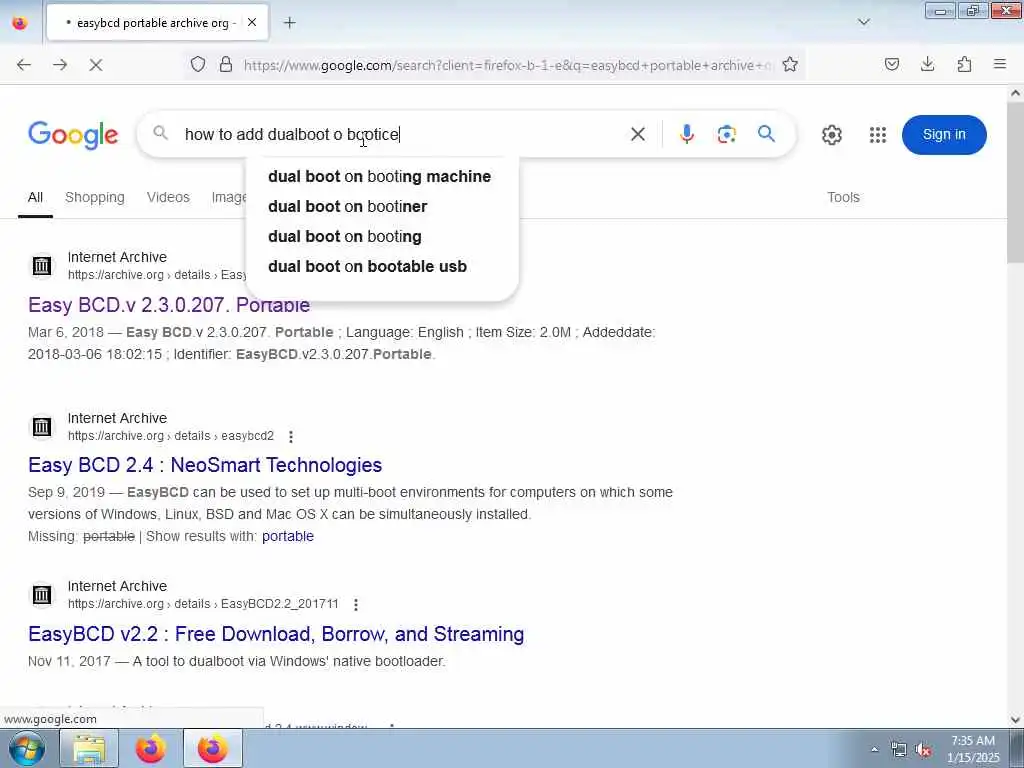This screenshot has height=768, width=1024.
Task: Click the scrollbar up arrow
Action: click(1015, 93)
